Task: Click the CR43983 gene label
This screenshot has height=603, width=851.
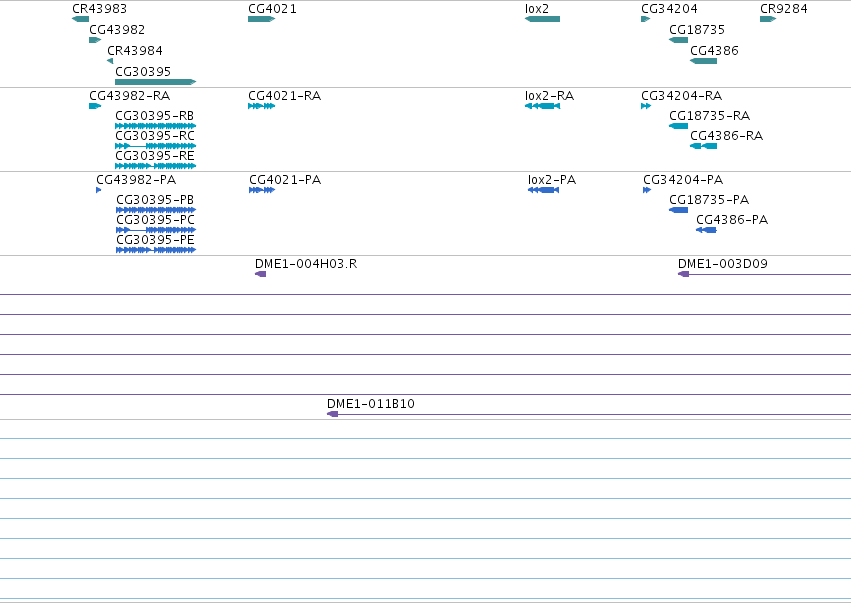Action: tap(99, 9)
